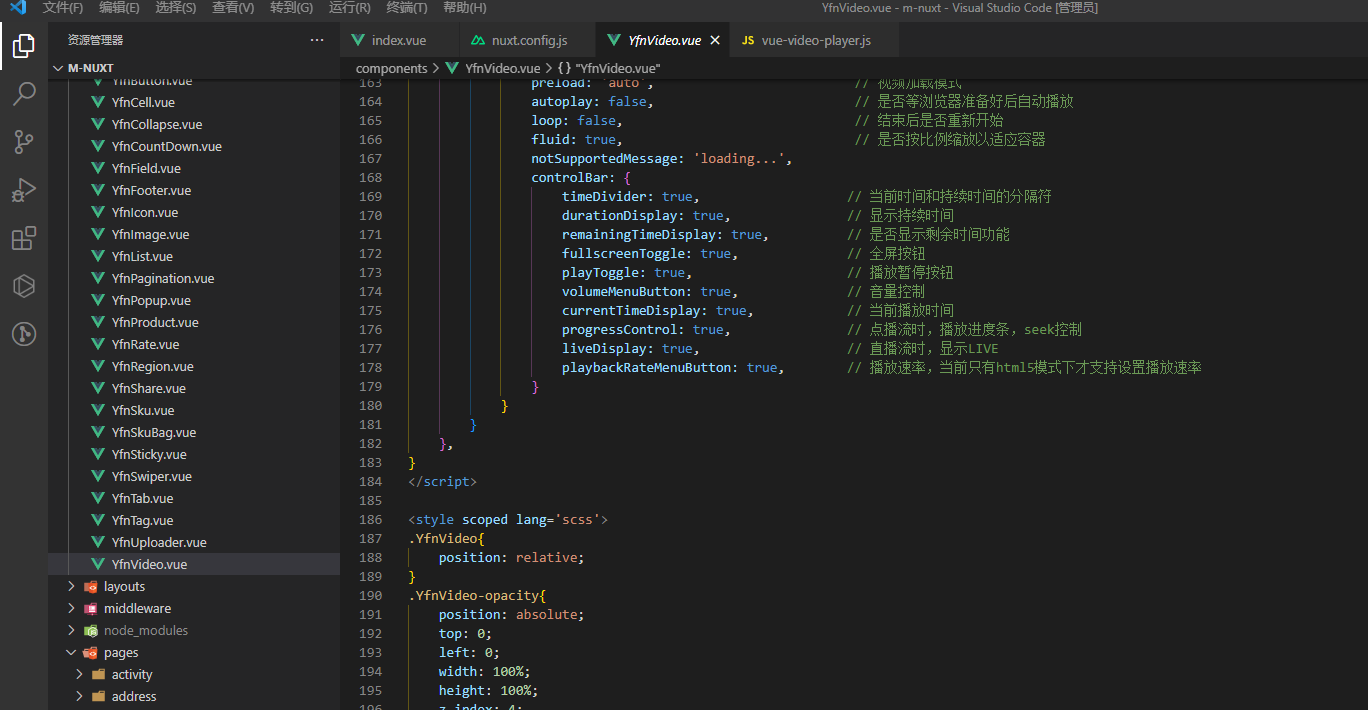Open YfnSkuBag.vue in the explorer
This screenshot has height=710, width=1368.
tap(194, 433)
